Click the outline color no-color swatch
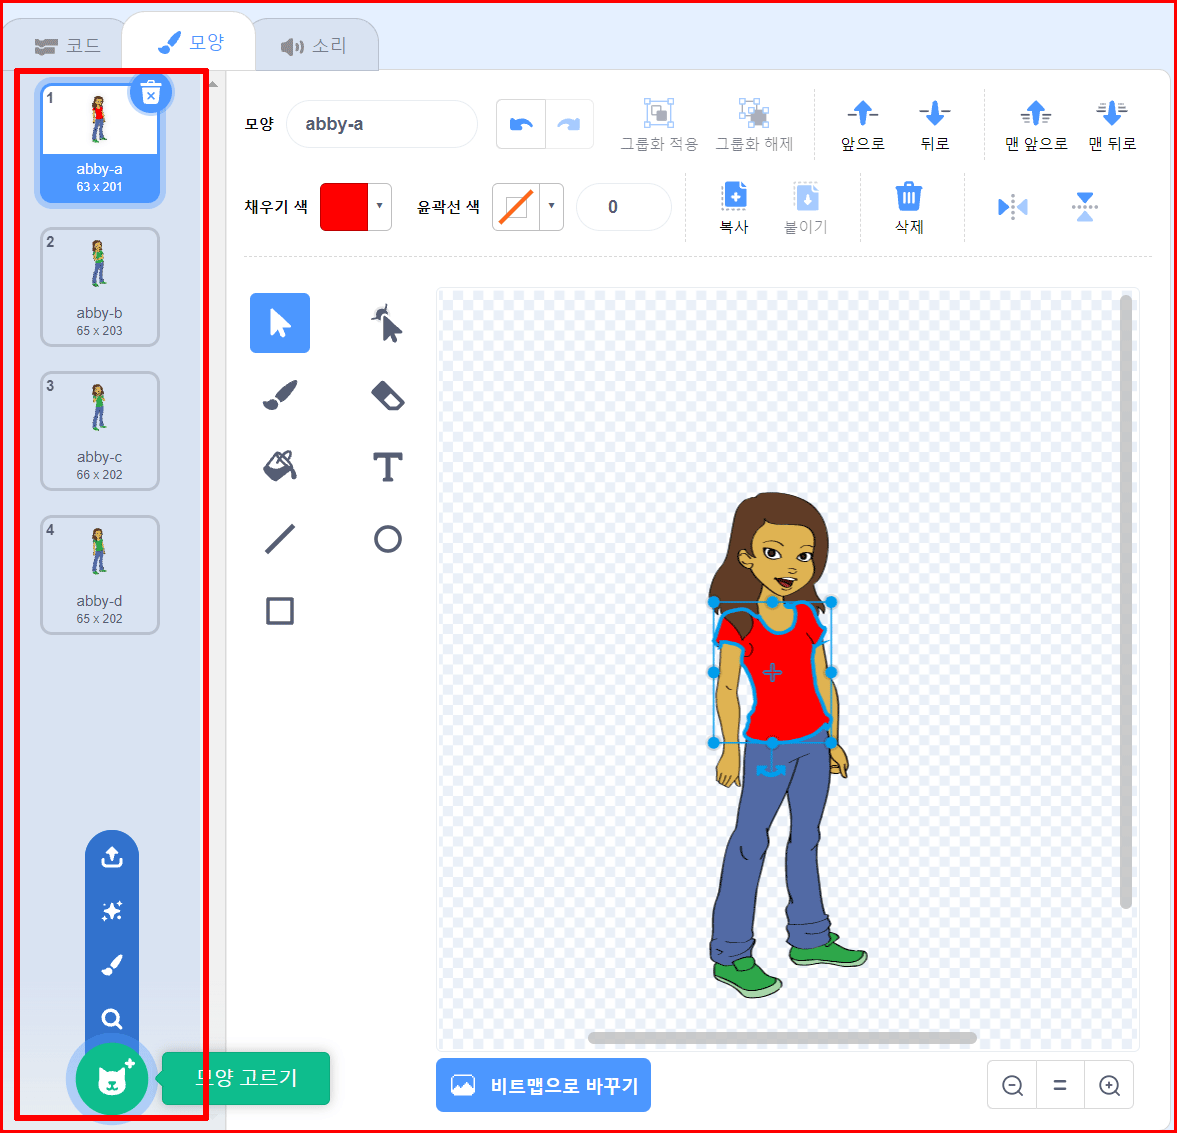 point(516,206)
